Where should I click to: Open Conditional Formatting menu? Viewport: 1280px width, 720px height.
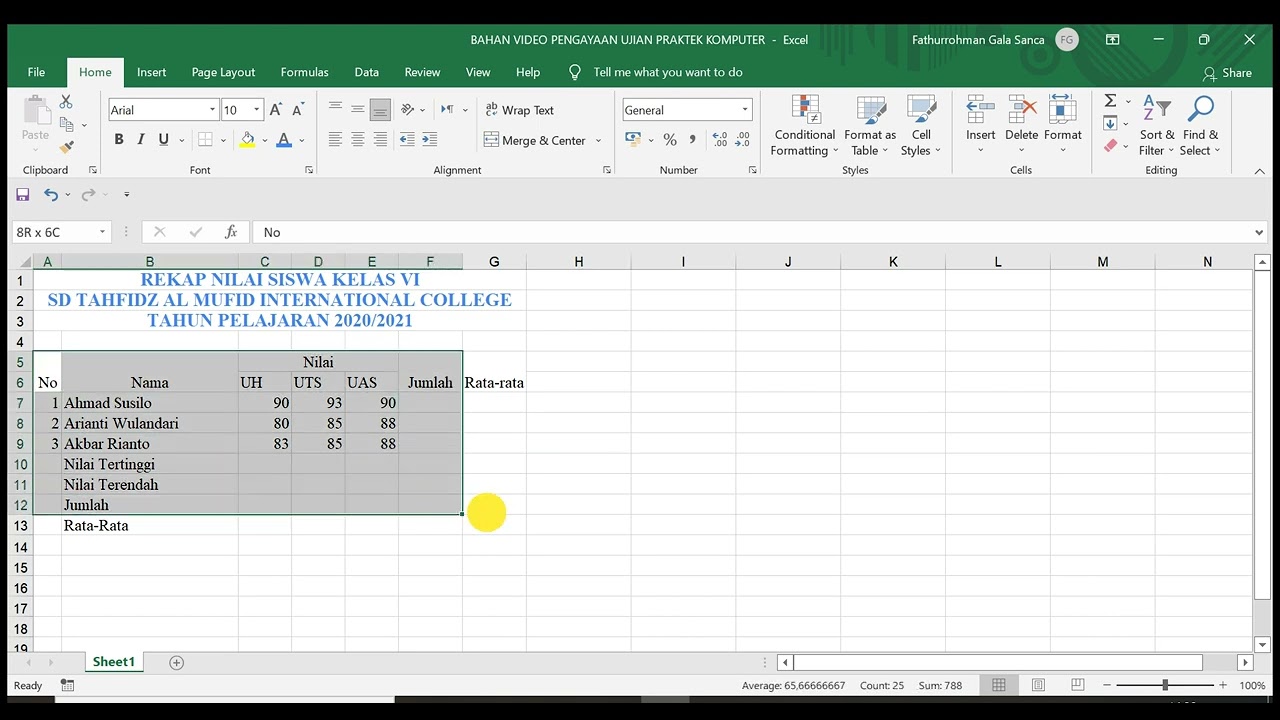coord(804,126)
